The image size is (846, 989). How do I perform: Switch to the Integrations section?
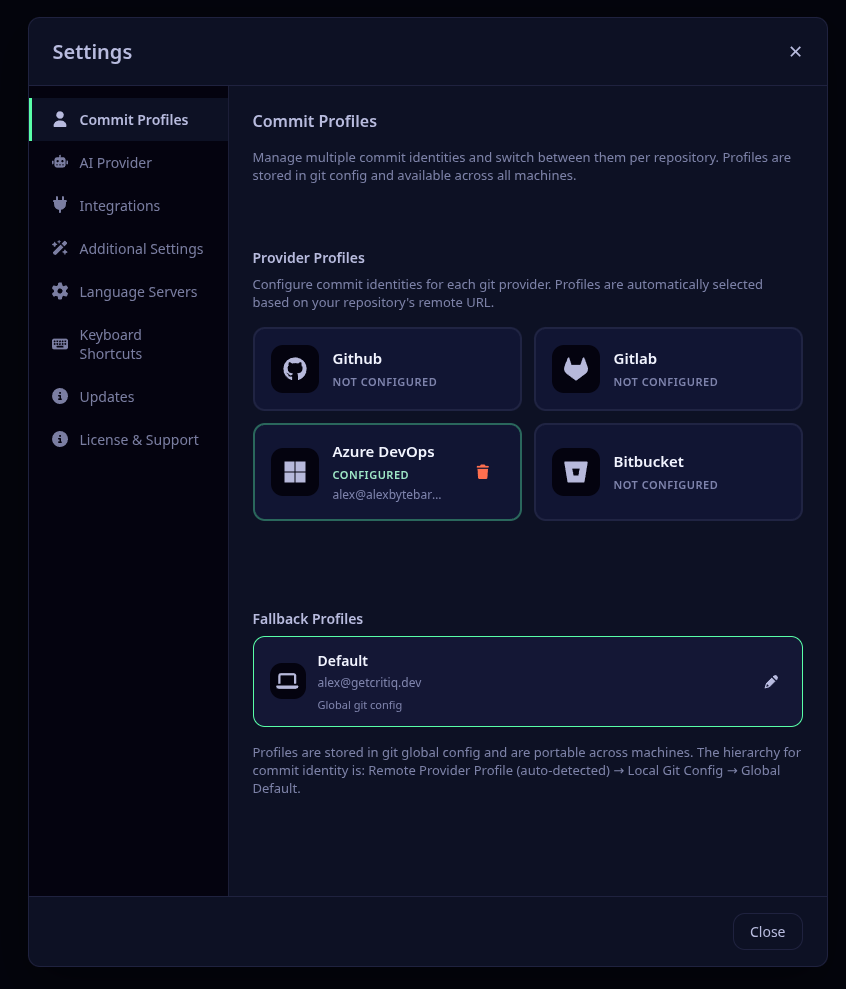pyautogui.click(x=119, y=205)
